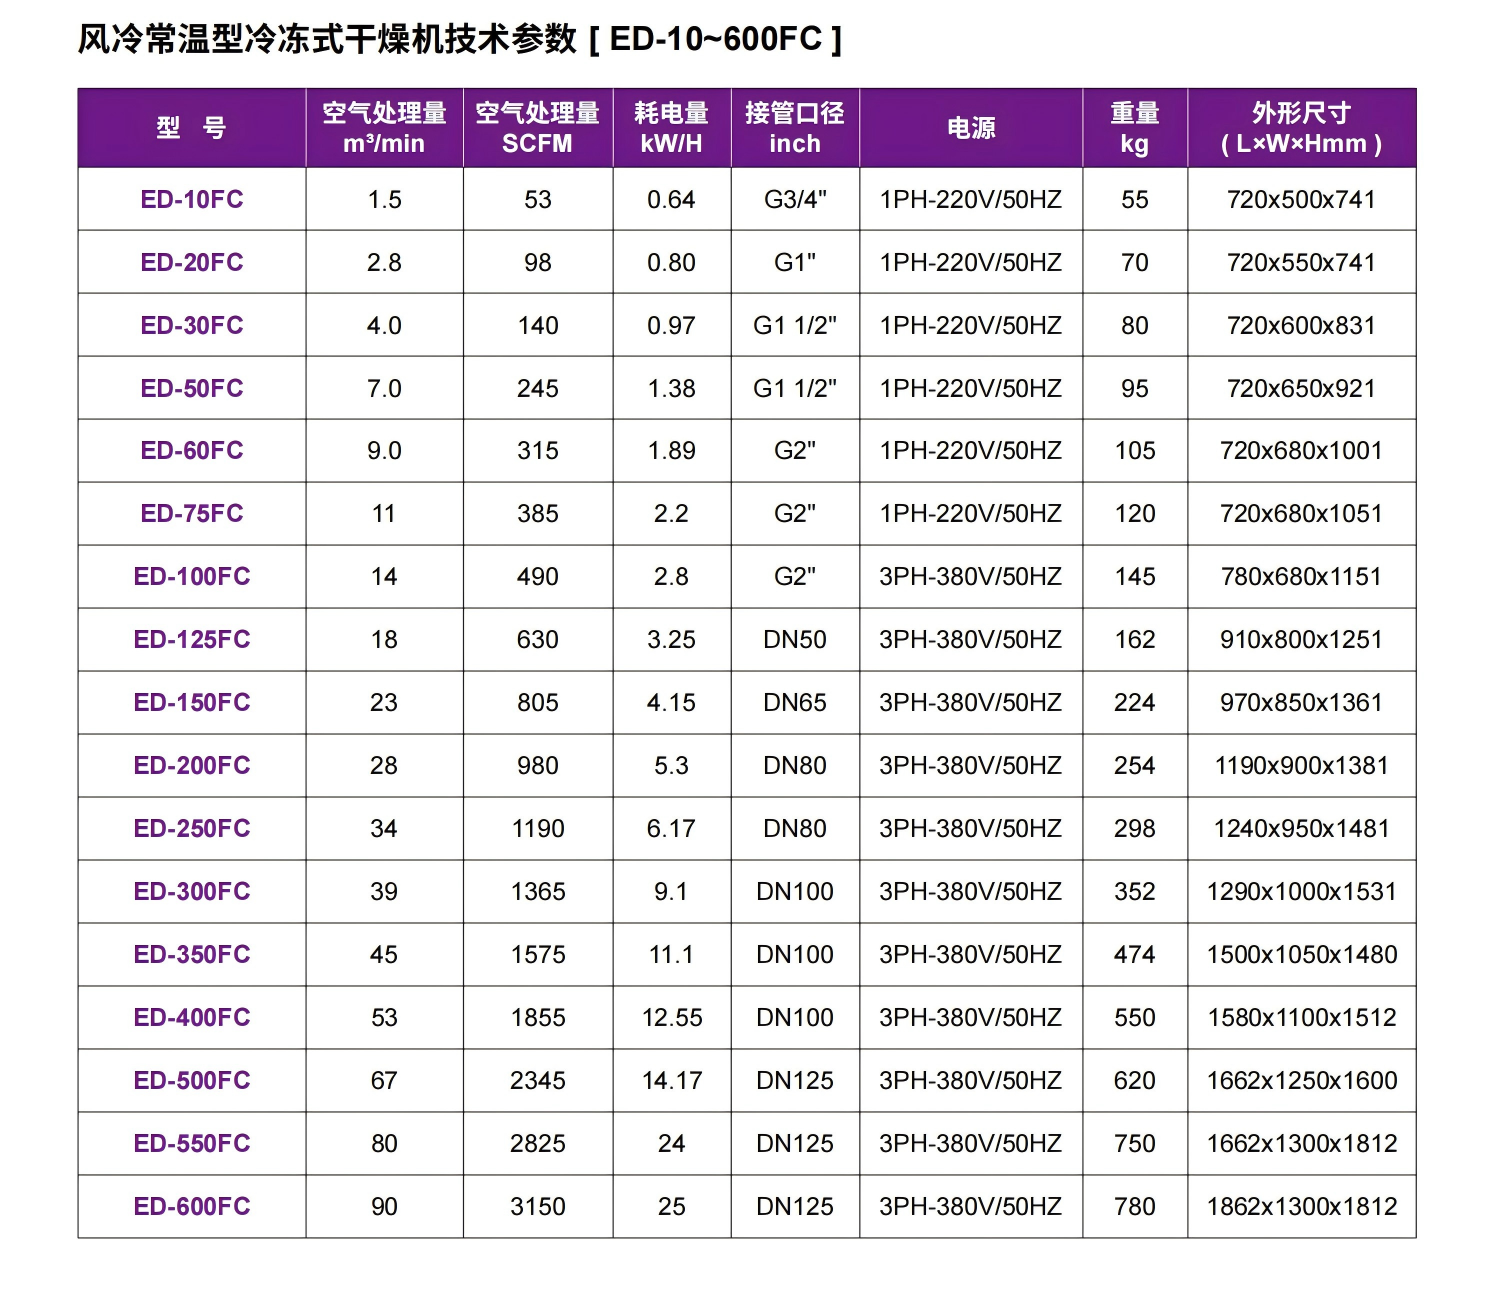The height and width of the screenshot is (1304, 1488).
Task: Click the 型号 column header
Action: point(192,128)
